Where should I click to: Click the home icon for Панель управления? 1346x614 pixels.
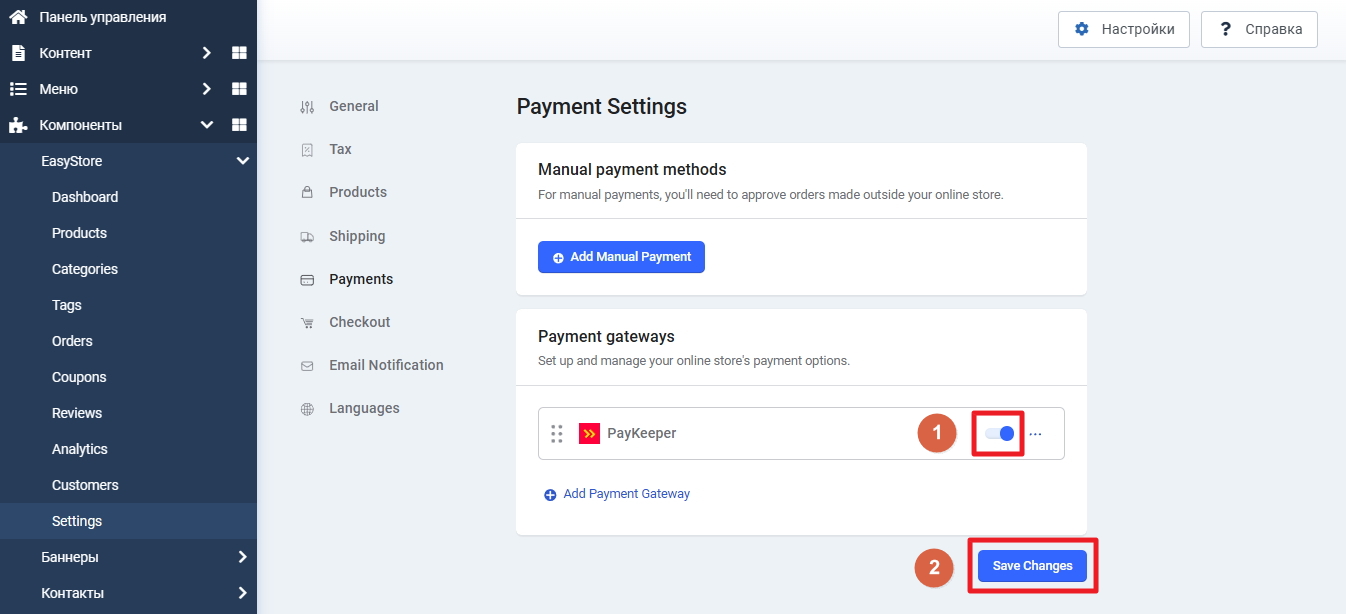click(x=18, y=17)
